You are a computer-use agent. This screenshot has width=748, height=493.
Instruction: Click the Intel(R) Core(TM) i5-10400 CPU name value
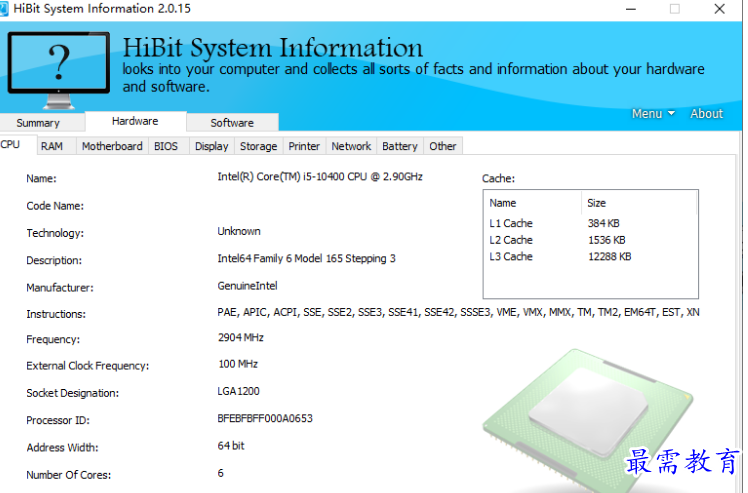320,177
